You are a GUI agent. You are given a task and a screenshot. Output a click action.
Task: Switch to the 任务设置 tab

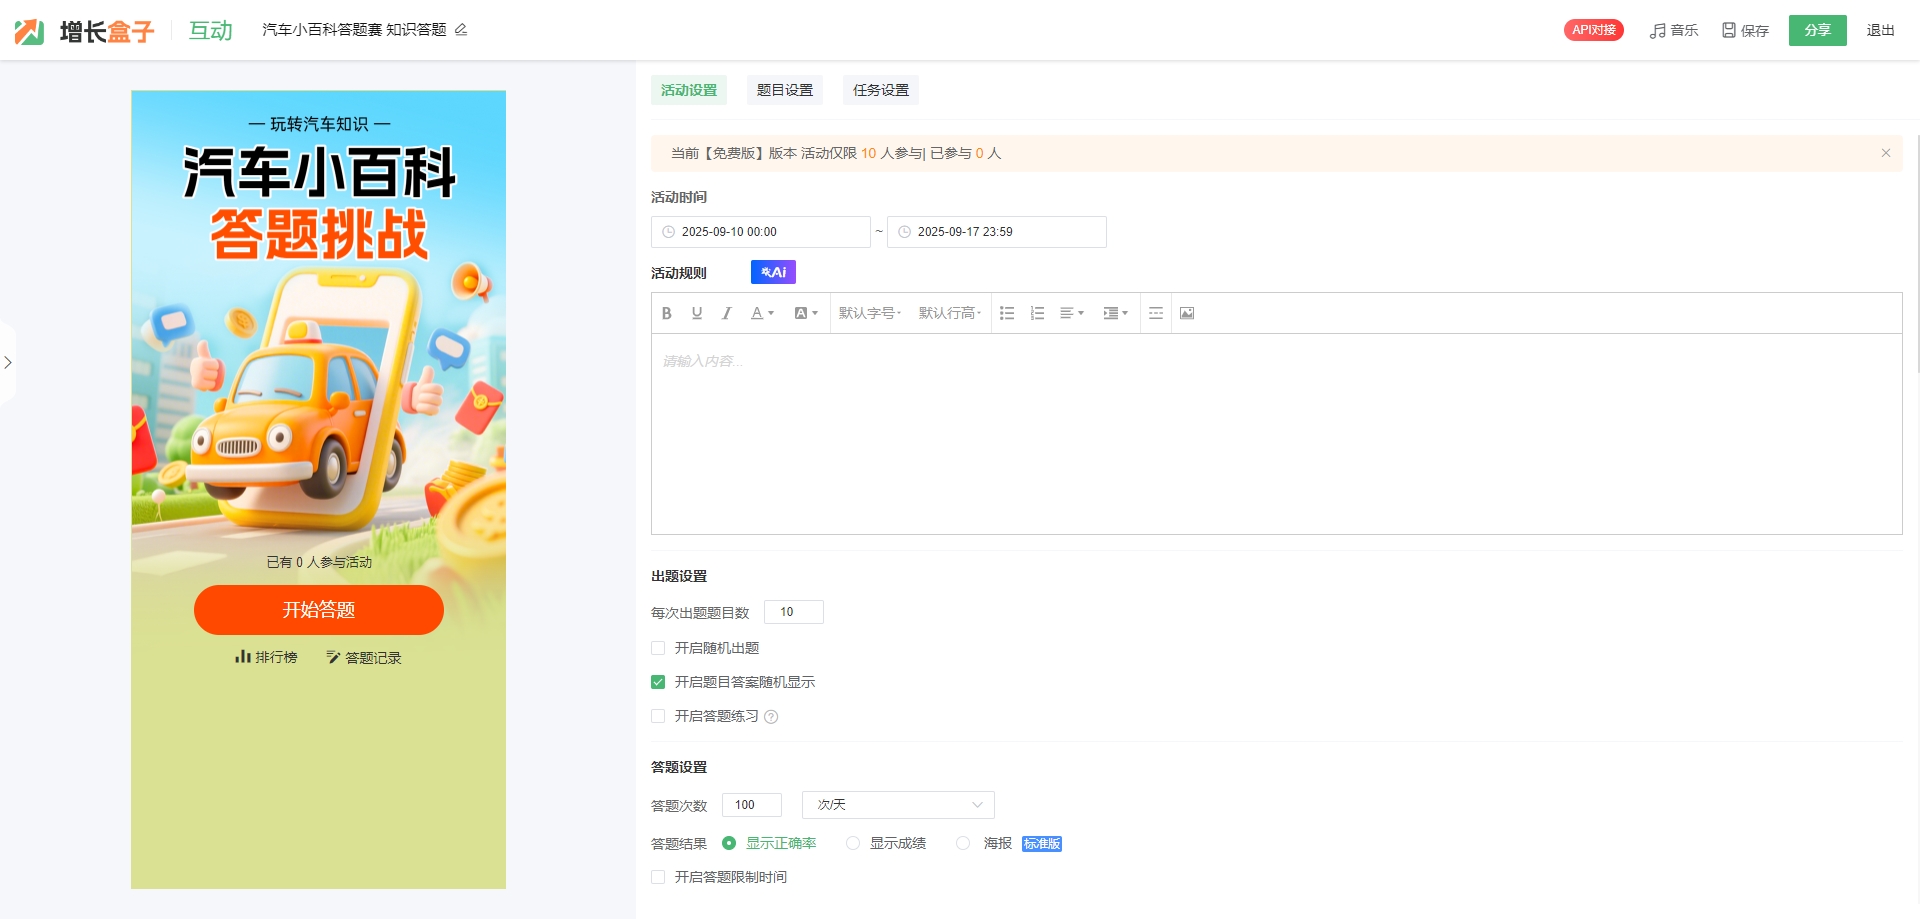[881, 90]
